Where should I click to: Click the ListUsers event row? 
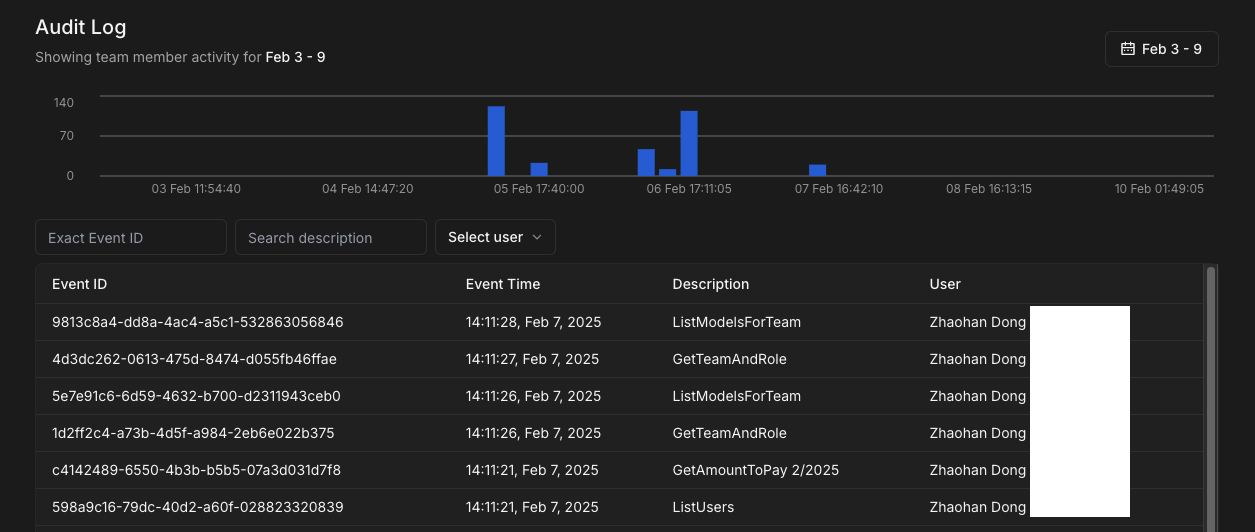click(x=703, y=507)
